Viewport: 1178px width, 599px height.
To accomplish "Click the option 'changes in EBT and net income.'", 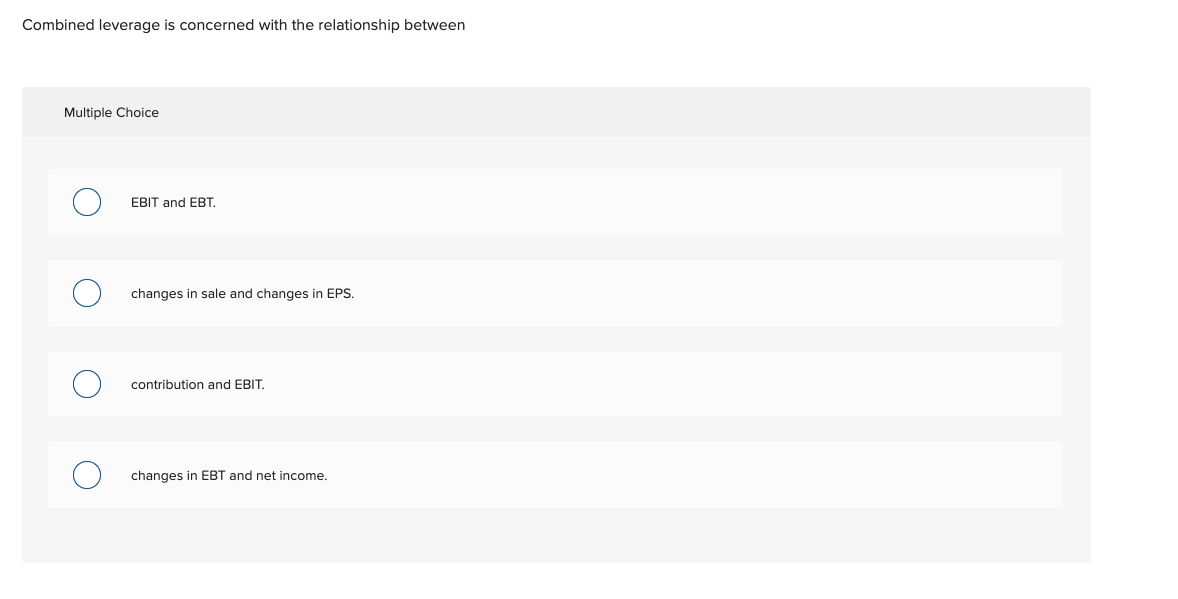I will (228, 475).
